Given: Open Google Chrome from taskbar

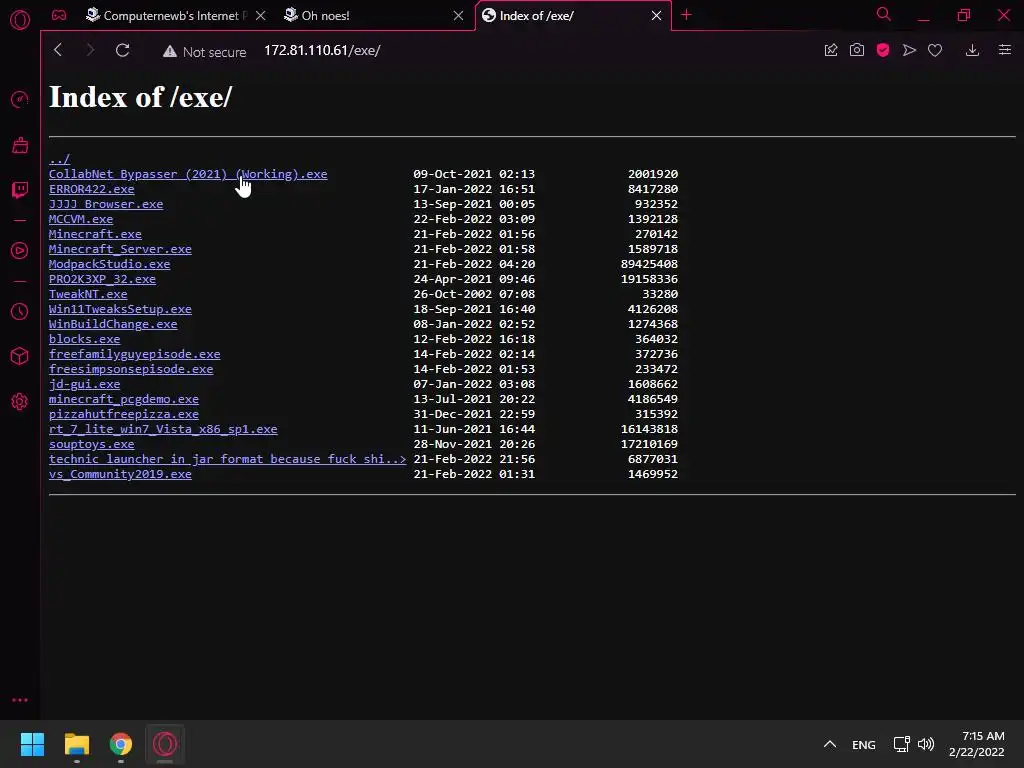Looking at the screenshot, I should point(121,744).
